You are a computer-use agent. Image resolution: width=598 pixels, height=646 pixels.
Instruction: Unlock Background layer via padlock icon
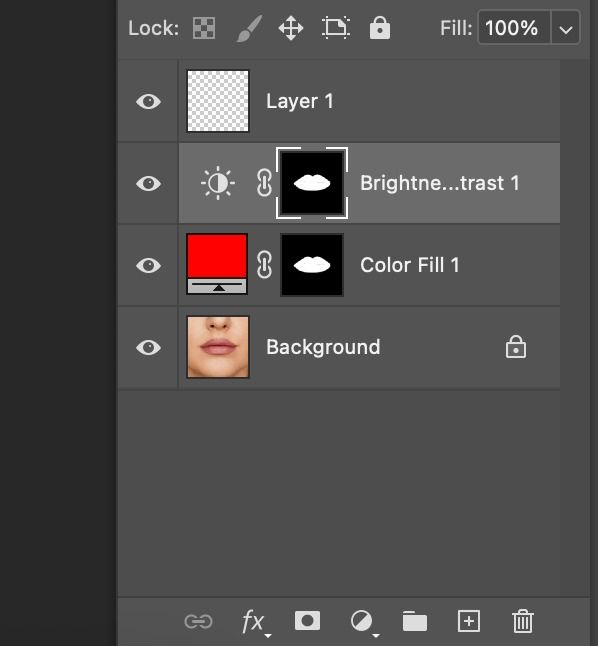tap(516, 347)
